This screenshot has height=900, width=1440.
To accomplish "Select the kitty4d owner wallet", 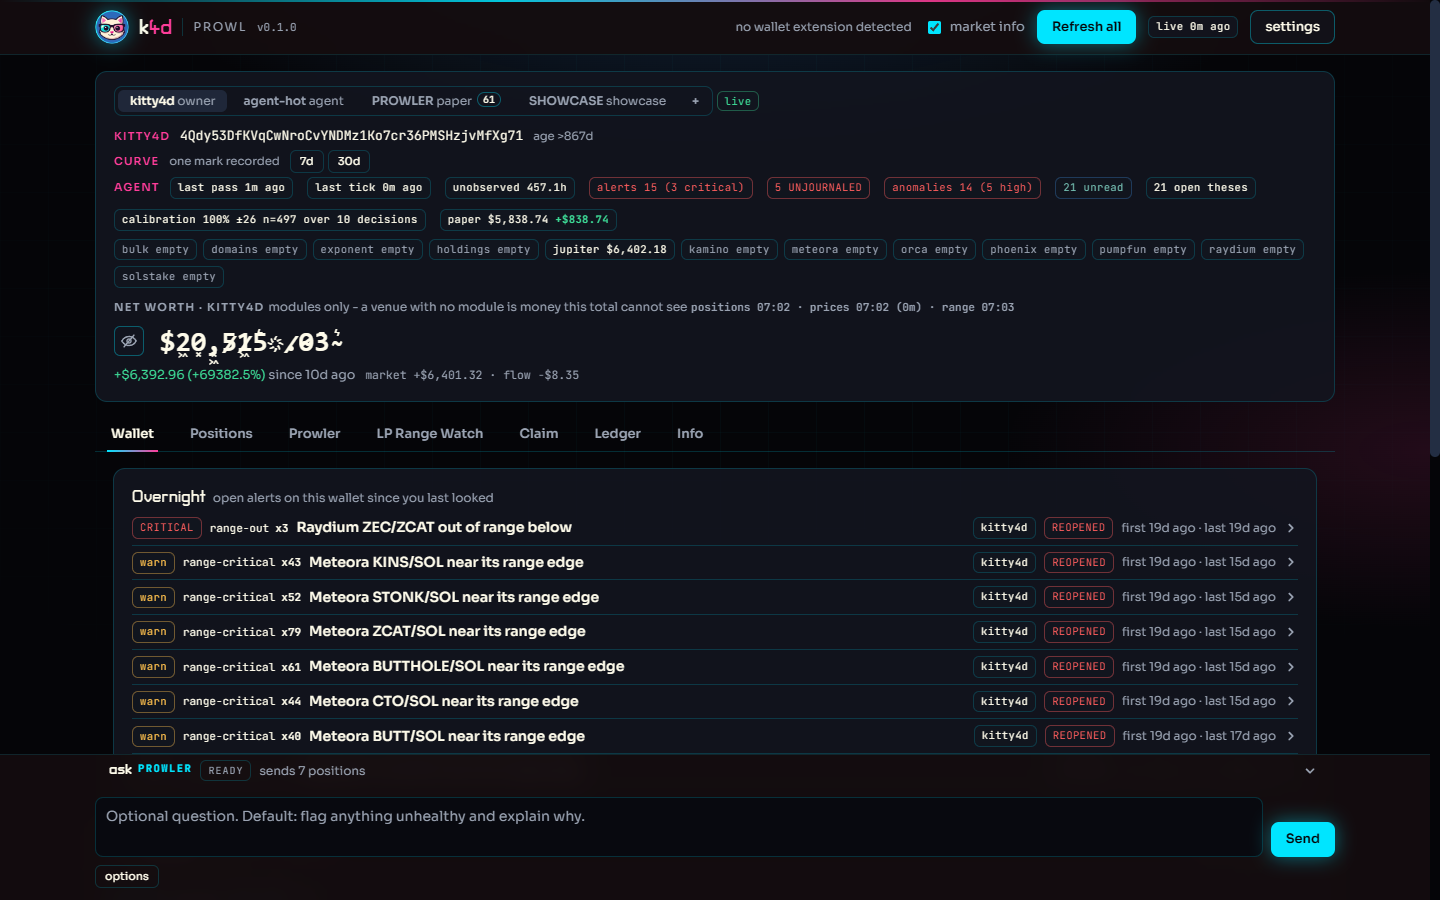I will click(x=173, y=101).
